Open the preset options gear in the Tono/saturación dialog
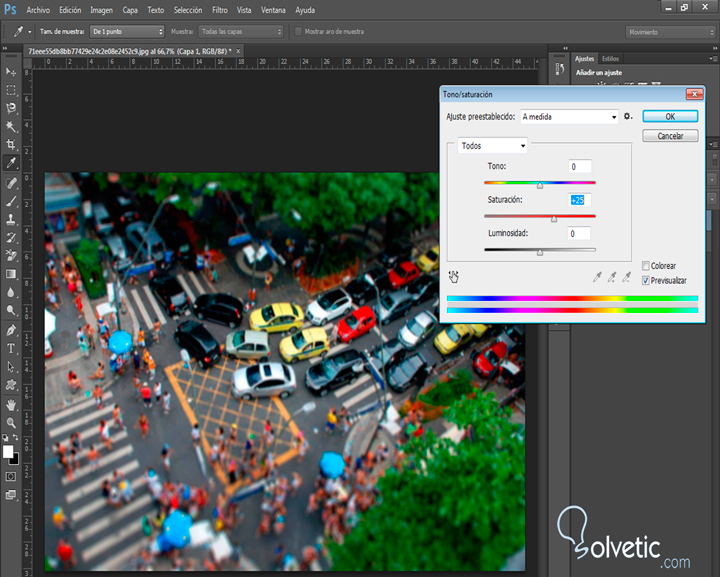720x577 pixels. click(628, 117)
